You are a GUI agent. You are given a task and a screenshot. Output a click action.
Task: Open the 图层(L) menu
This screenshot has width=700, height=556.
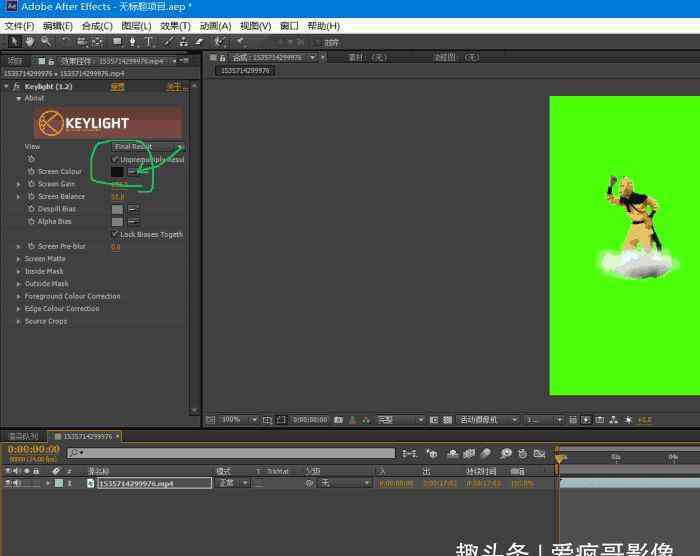tap(136, 26)
